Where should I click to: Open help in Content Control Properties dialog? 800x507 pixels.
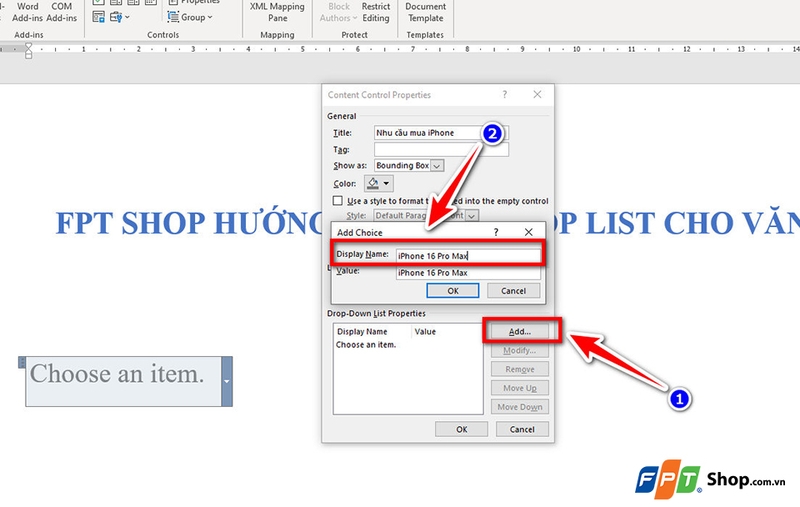[x=505, y=94]
